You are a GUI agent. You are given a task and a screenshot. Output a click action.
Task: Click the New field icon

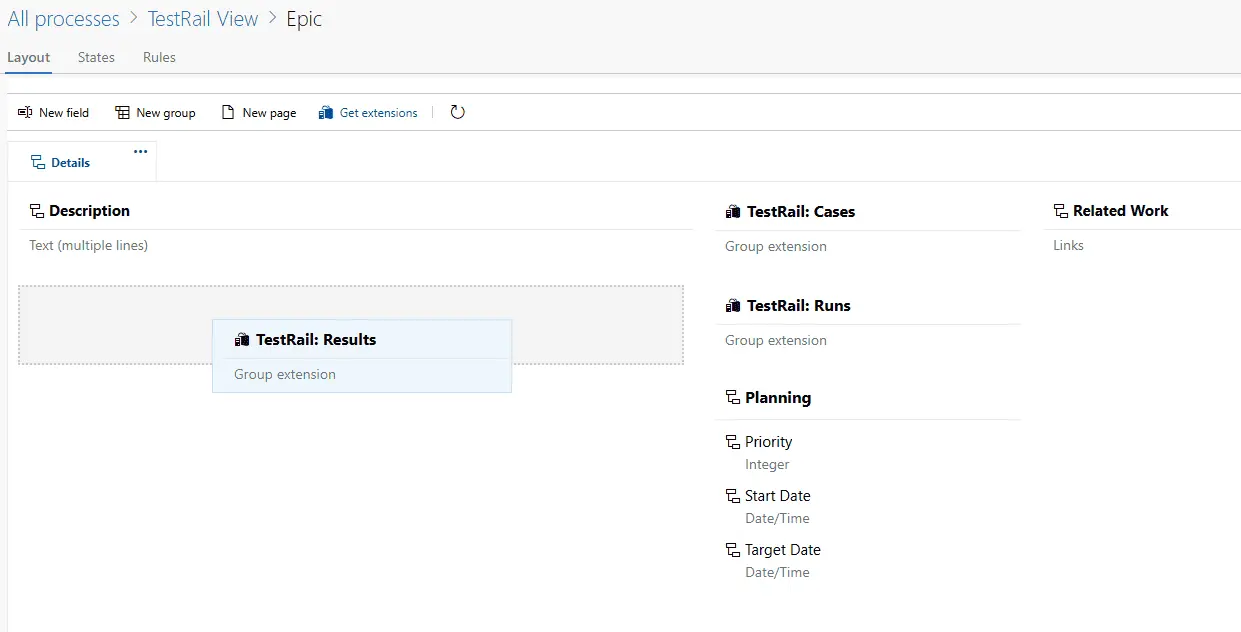tap(25, 113)
